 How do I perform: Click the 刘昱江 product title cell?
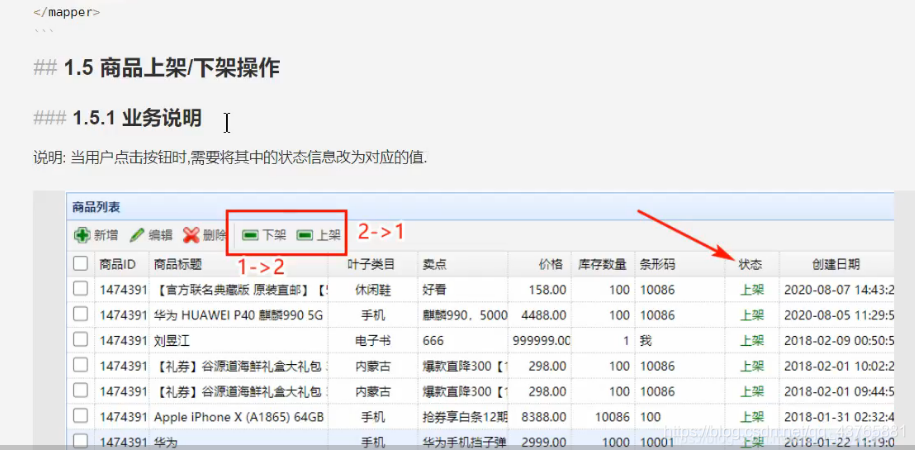tap(172, 341)
